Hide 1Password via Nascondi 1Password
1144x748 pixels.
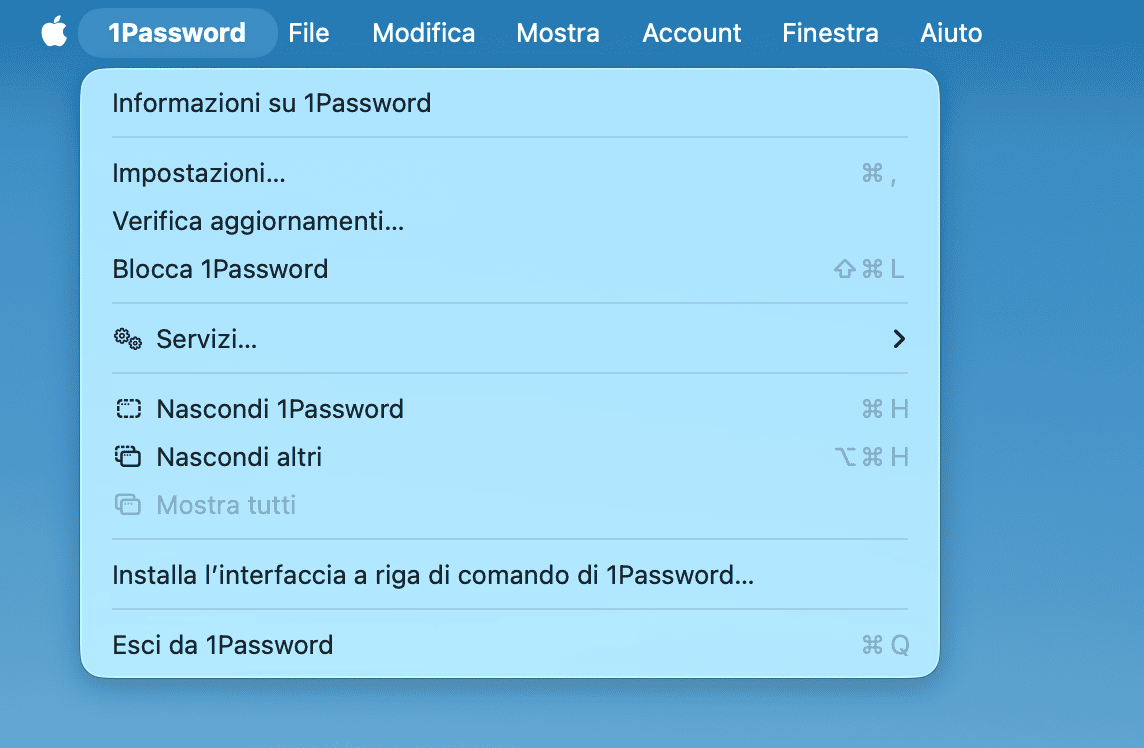(279, 408)
